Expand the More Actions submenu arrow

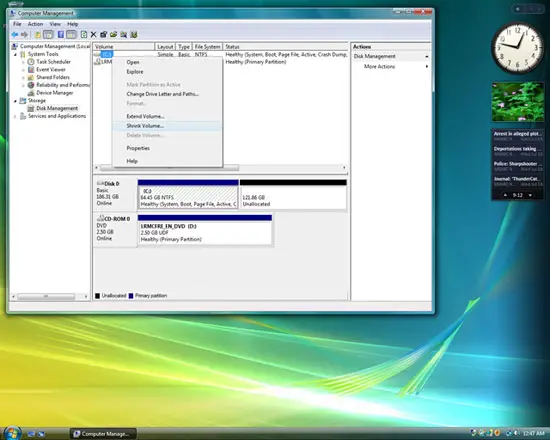427,66
